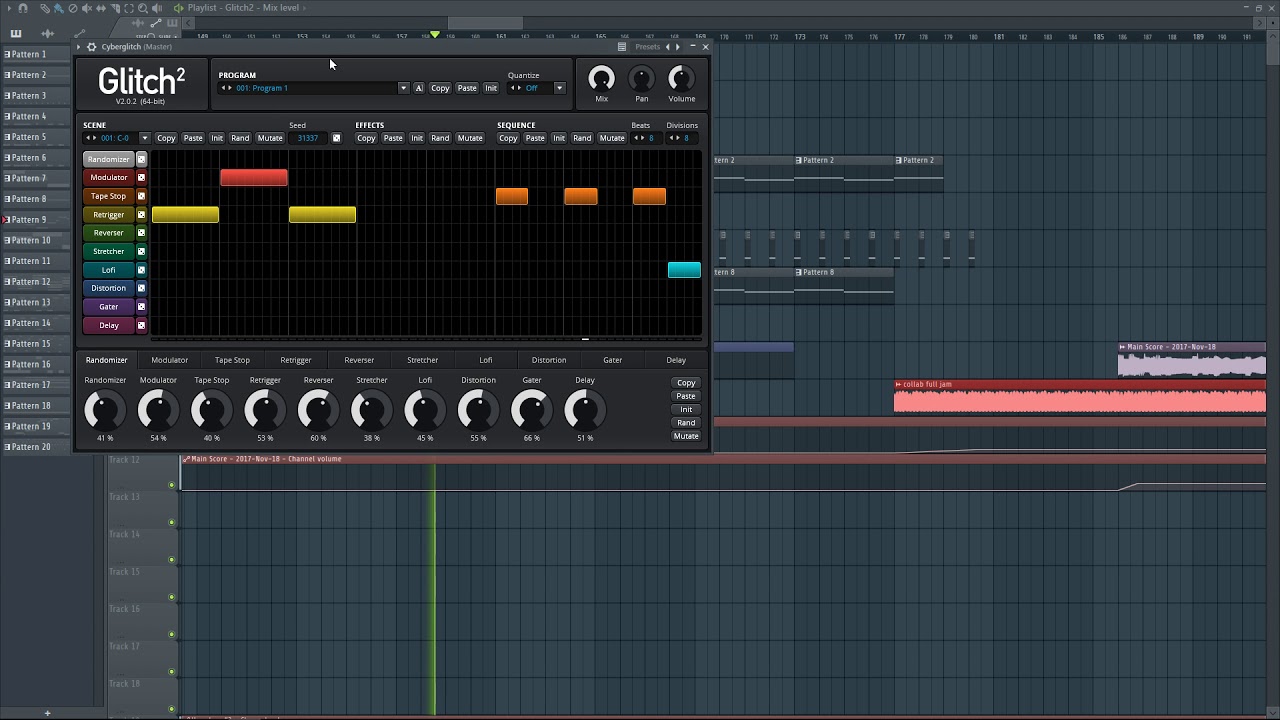1280x720 pixels.
Task: Adjust the Reverser 60% knob
Action: tap(318, 409)
